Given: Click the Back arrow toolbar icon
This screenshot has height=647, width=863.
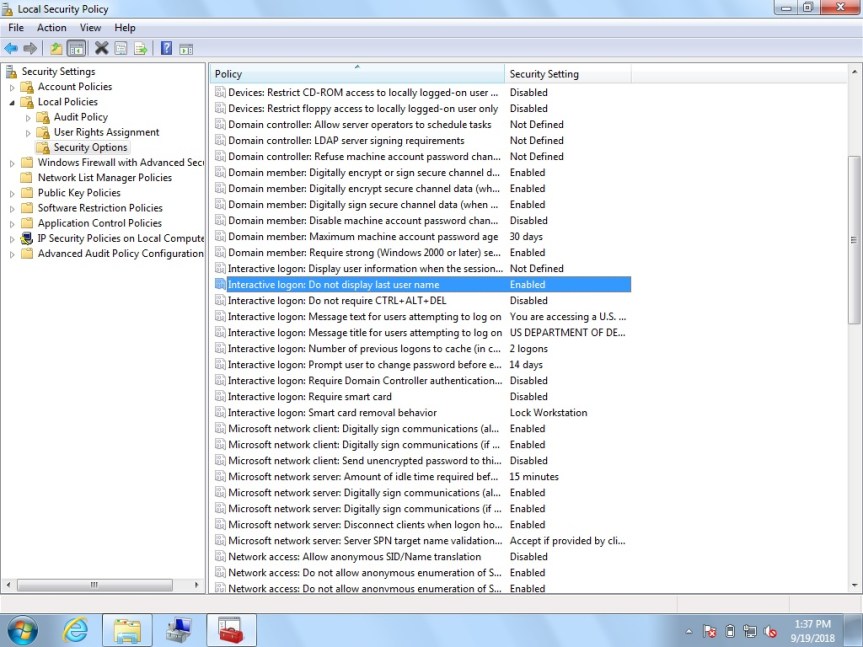Looking at the screenshot, I should pos(11,48).
